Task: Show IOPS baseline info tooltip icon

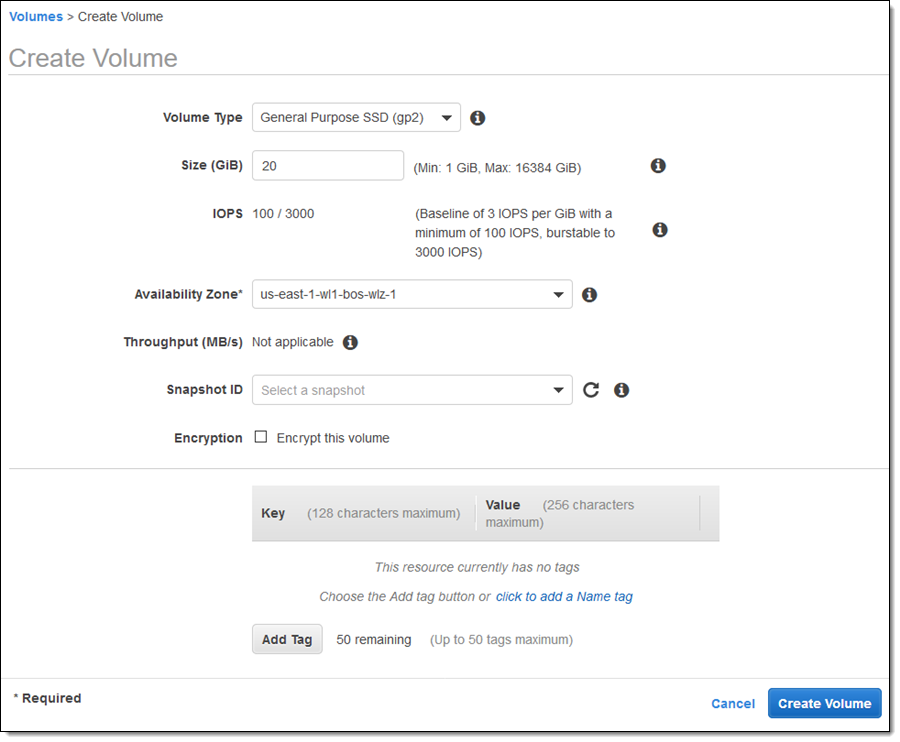Action: pyautogui.click(x=659, y=230)
